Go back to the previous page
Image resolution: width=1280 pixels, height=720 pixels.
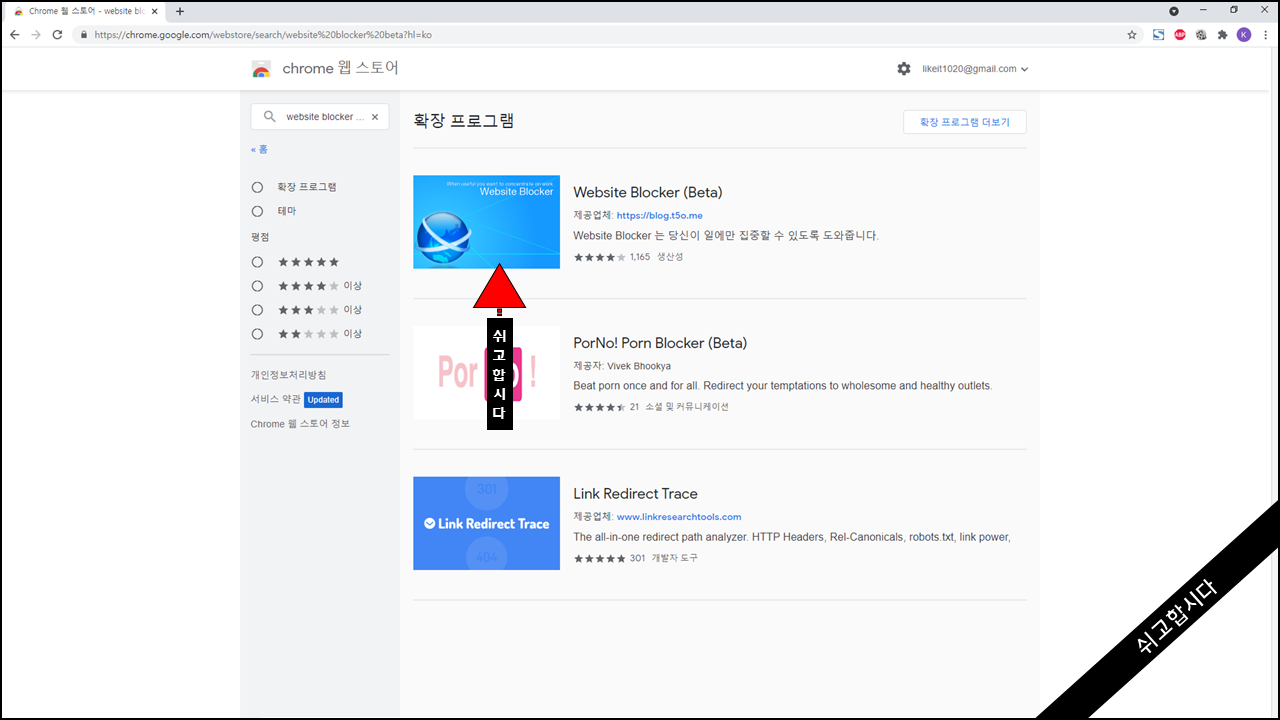tap(14, 34)
